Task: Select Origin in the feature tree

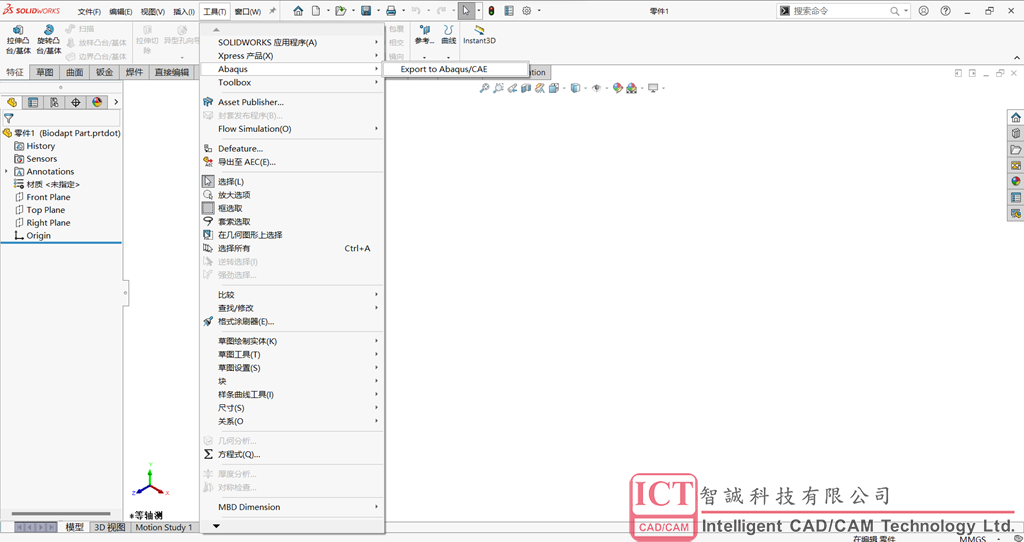Action: [39, 236]
